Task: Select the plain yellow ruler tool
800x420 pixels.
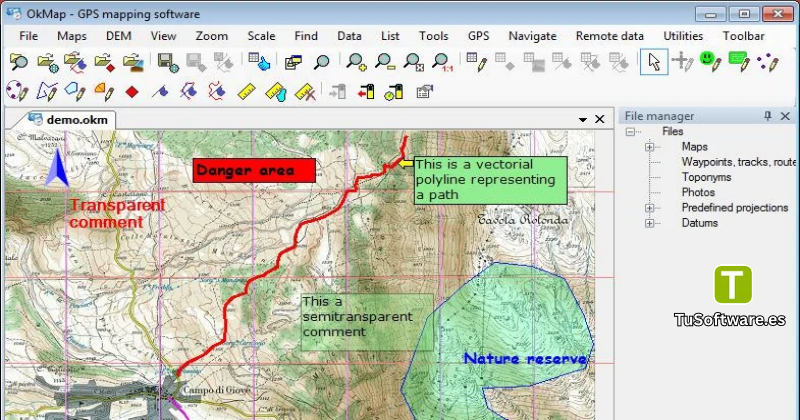Action: pos(246,92)
